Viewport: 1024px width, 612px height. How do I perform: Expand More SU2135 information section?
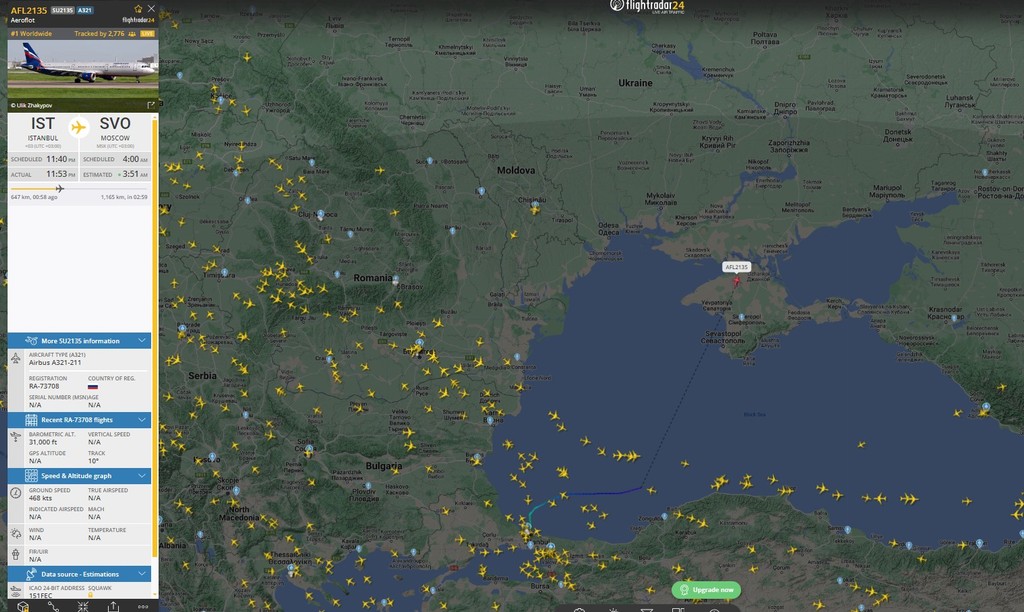(79, 341)
